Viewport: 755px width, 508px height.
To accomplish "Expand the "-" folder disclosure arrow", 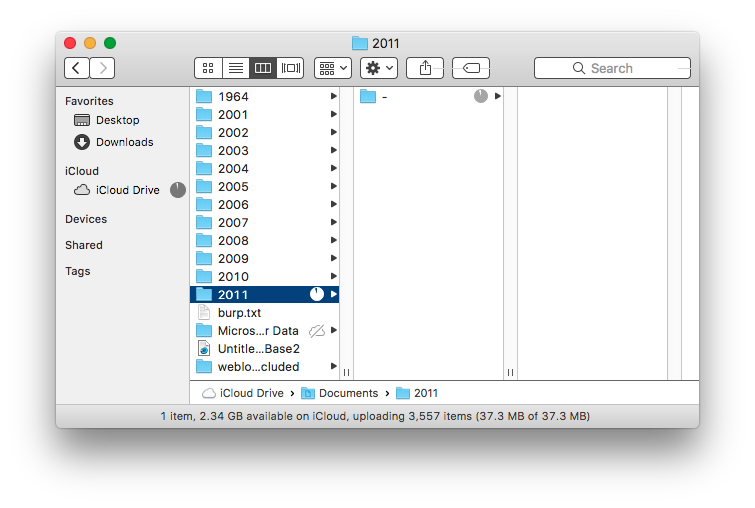I will (497, 96).
